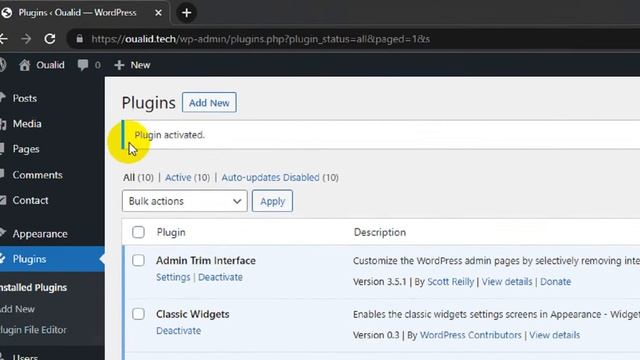Close the Plugins browser tab
Image resolution: width=640 pixels, height=360 pixels.
tap(158, 13)
